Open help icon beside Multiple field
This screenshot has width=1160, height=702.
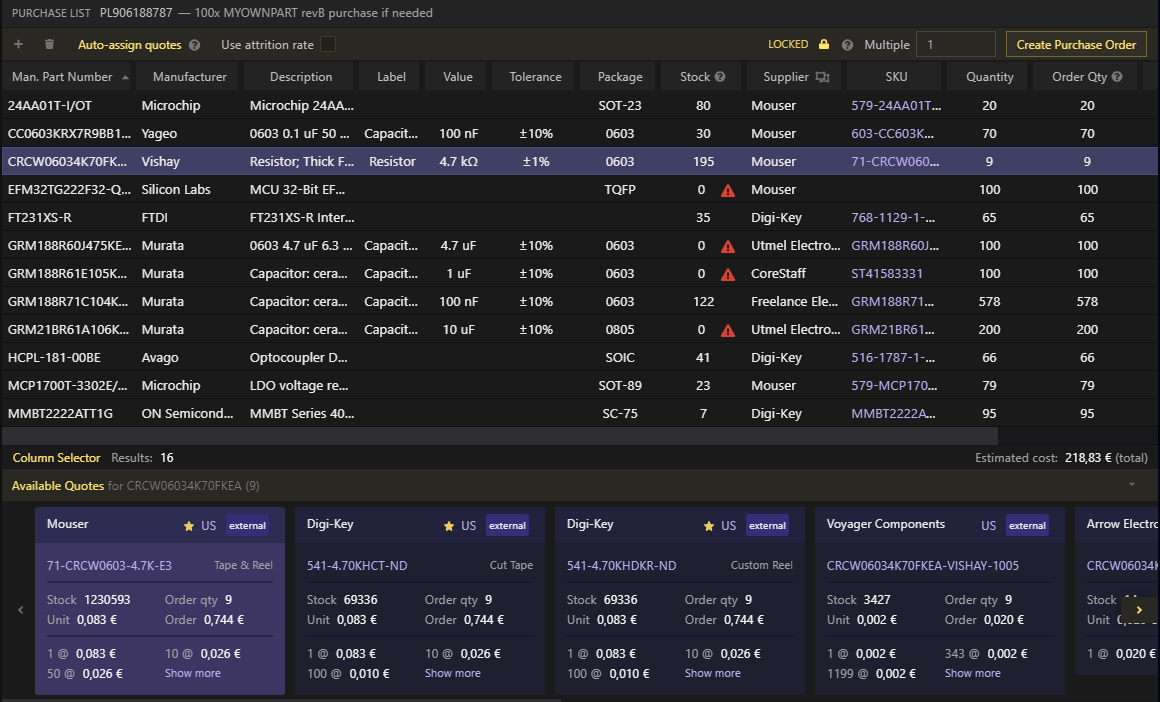847,45
